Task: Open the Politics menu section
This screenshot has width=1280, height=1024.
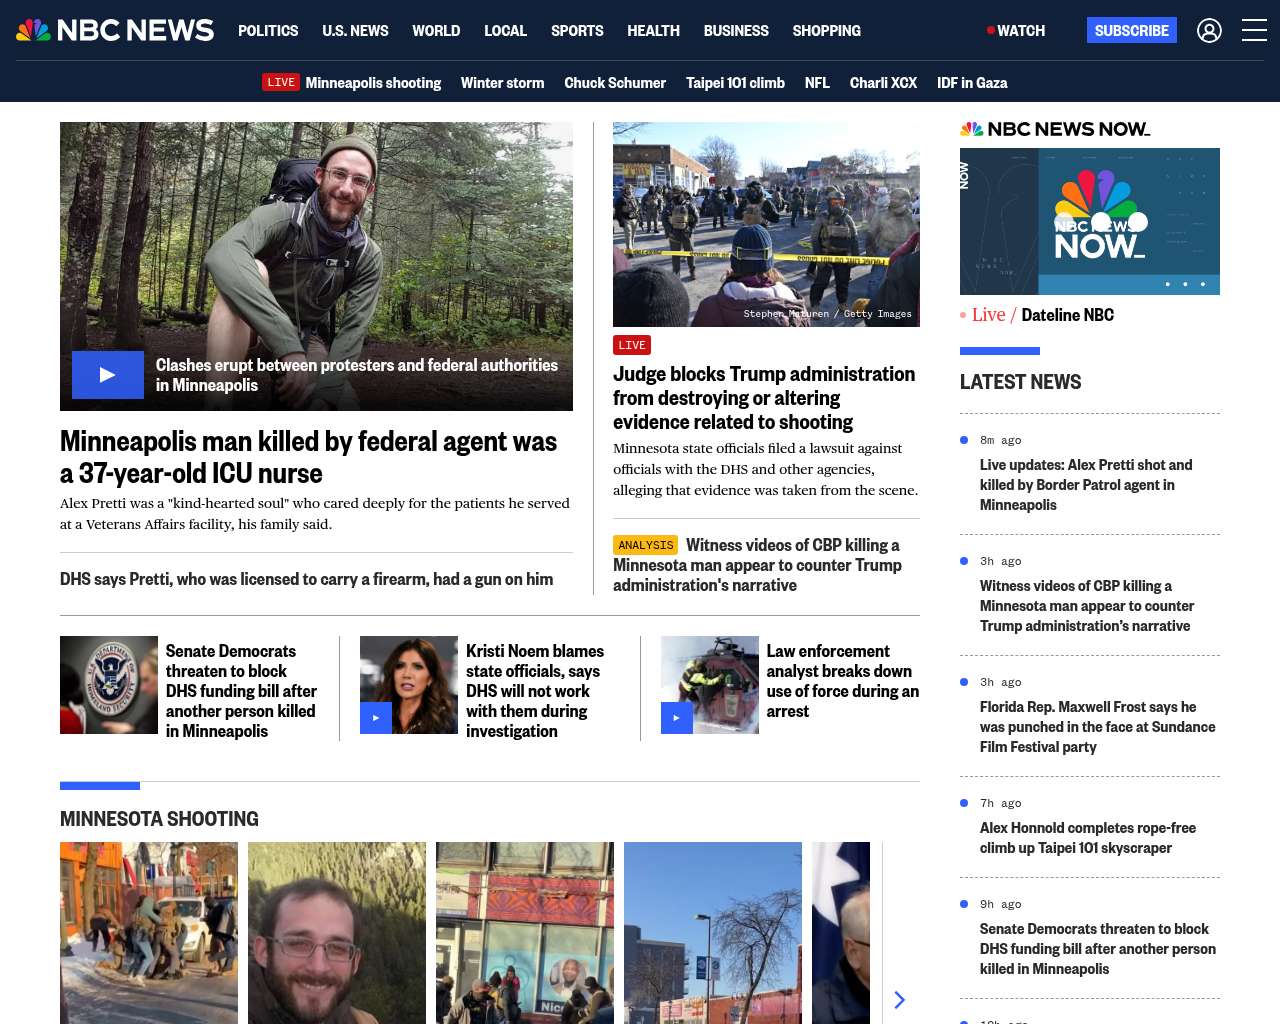Action: [x=268, y=31]
